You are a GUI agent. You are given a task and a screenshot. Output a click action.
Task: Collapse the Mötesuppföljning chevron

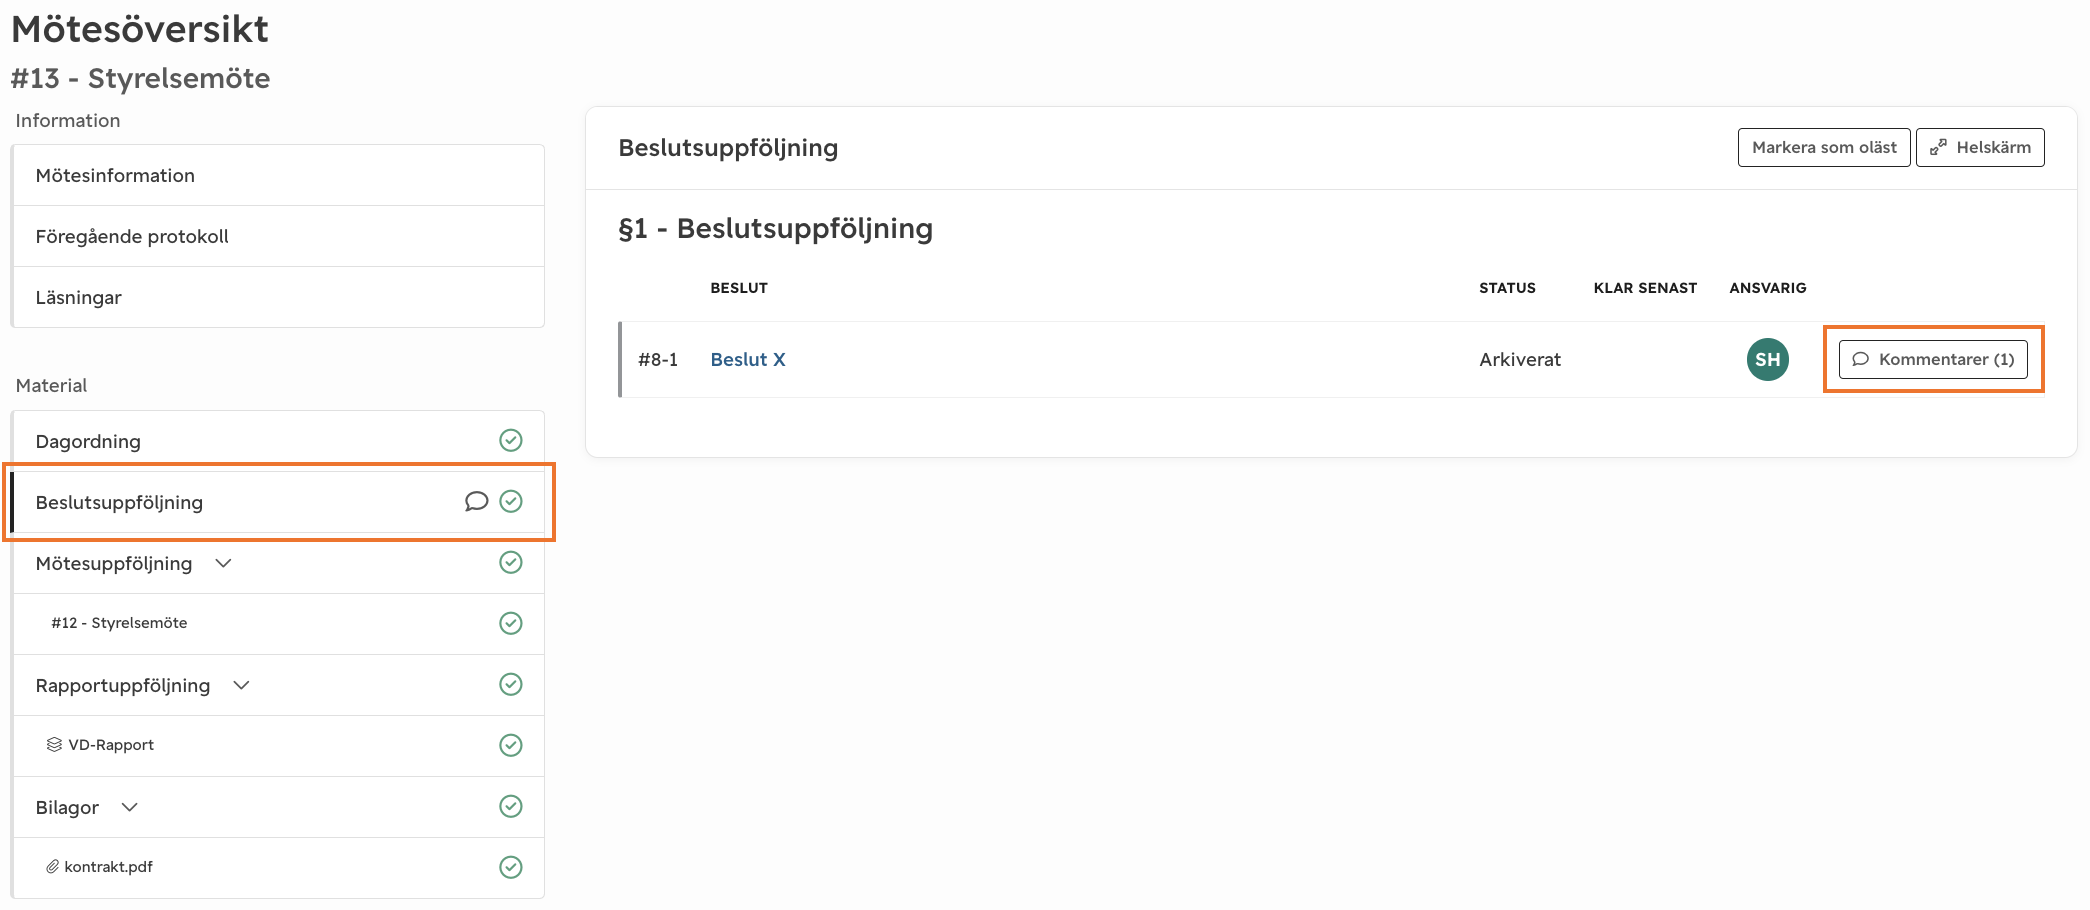coord(223,564)
